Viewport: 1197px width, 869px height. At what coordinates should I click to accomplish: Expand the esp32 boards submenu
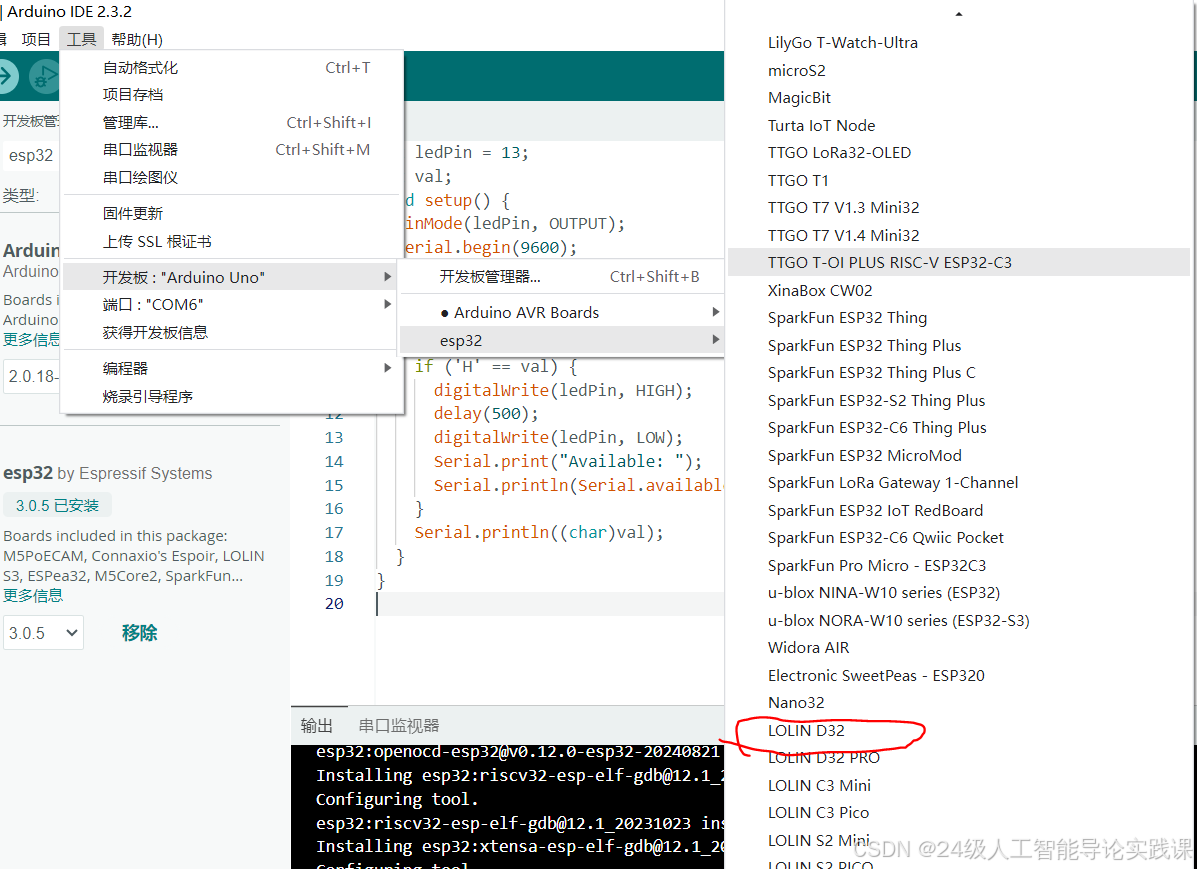click(x=562, y=341)
